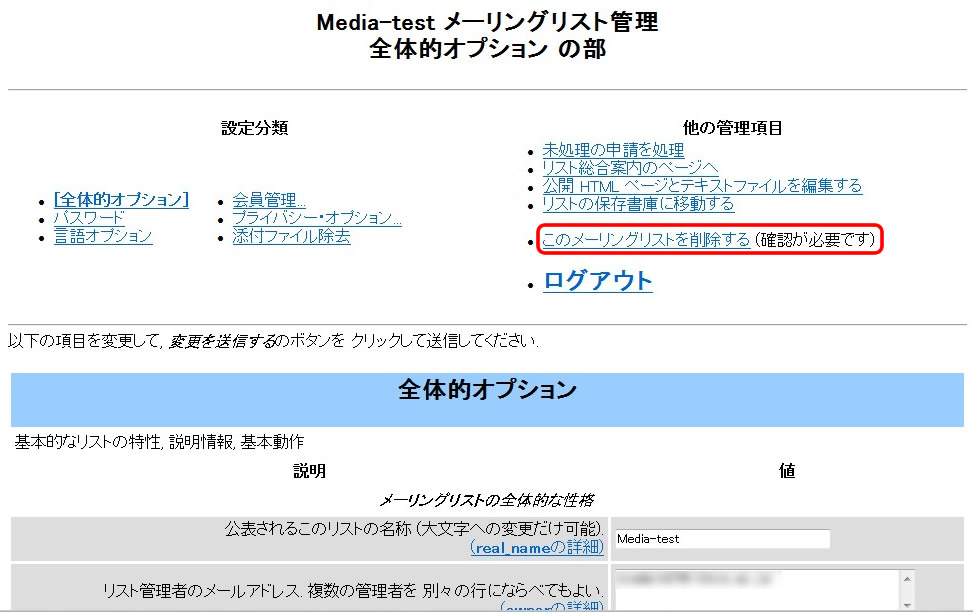Click the 他の管理項目 heading
Screen dimensions: 973x612
pyautogui.click(x=732, y=128)
